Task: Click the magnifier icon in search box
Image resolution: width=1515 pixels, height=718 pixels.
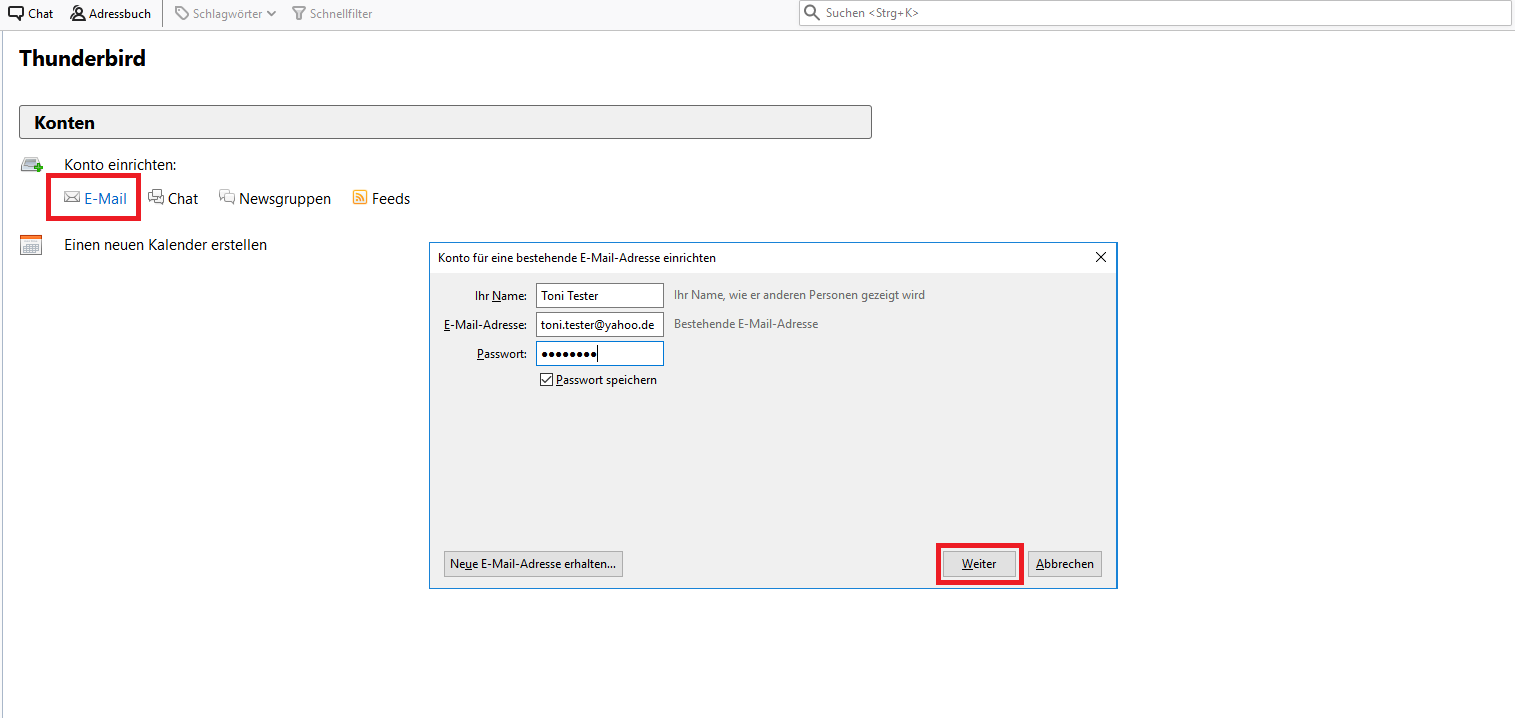Action: click(x=812, y=13)
